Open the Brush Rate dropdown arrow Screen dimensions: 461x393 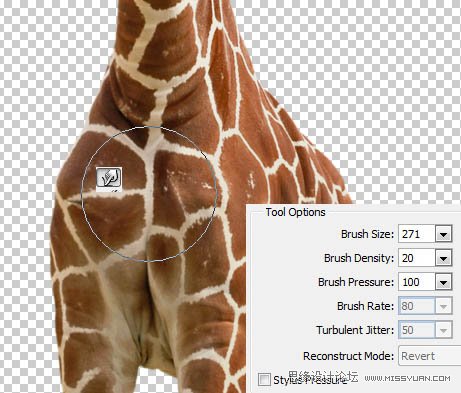click(443, 306)
